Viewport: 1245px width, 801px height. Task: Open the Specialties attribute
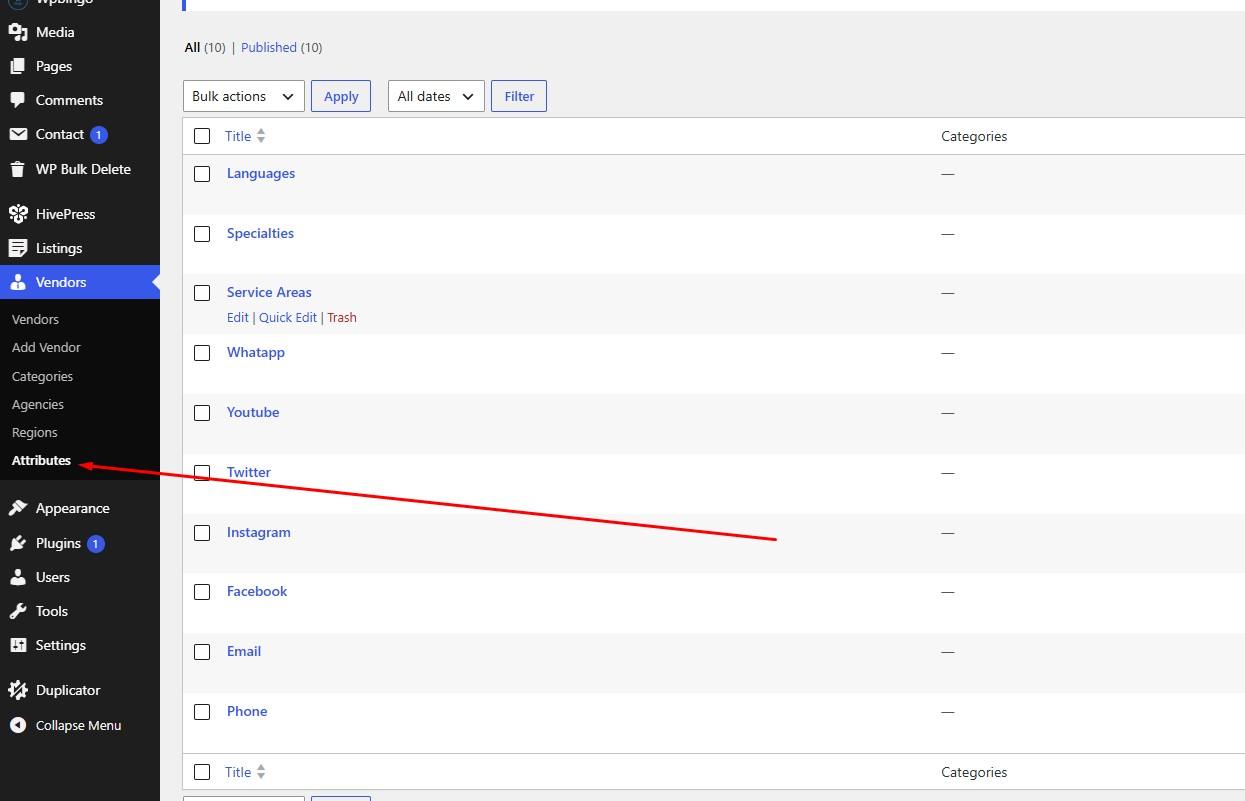pos(260,233)
